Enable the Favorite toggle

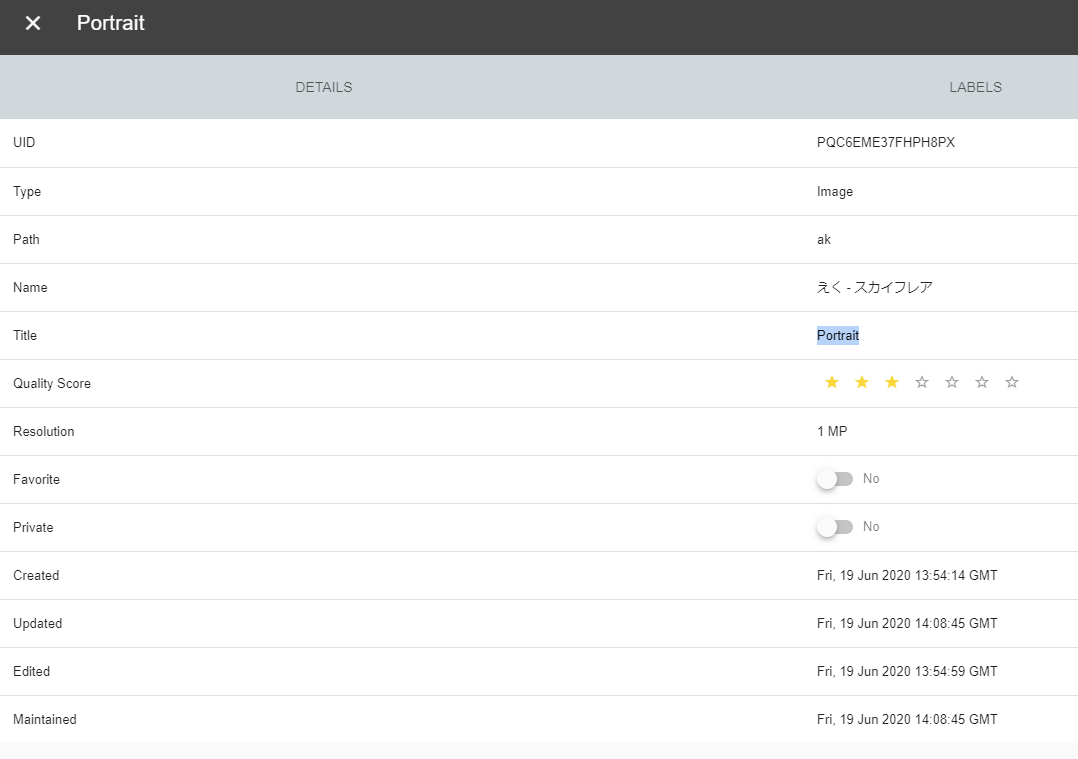[835, 479]
